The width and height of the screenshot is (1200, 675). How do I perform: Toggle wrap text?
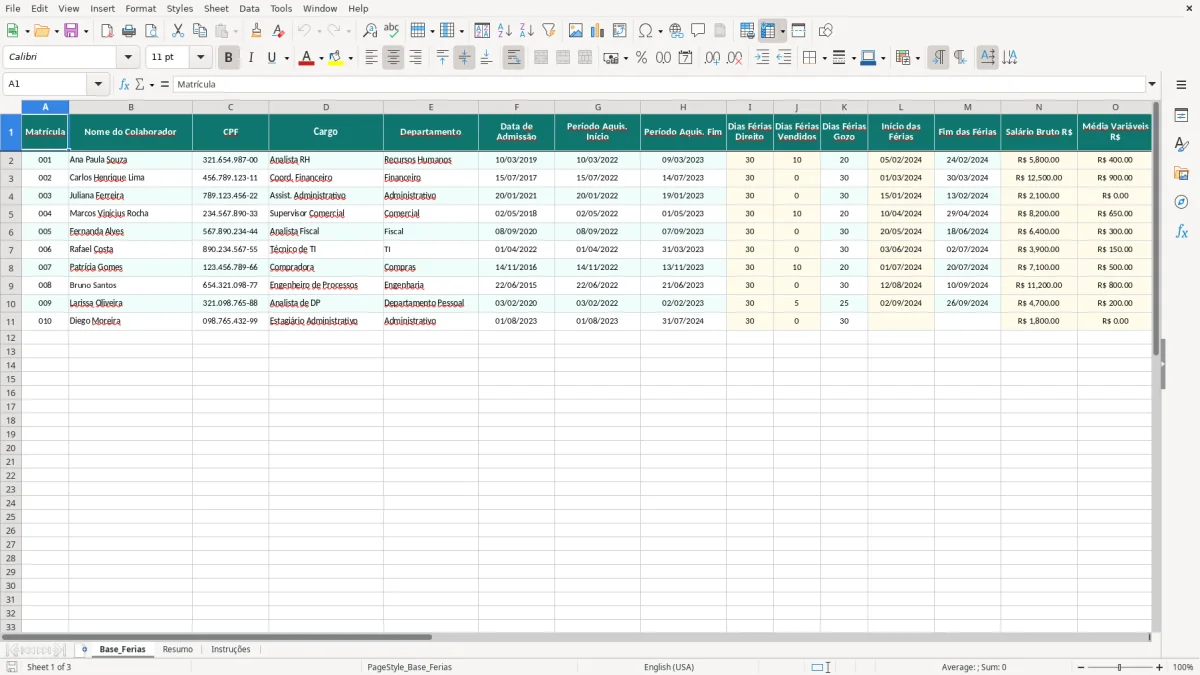(513, 58)
